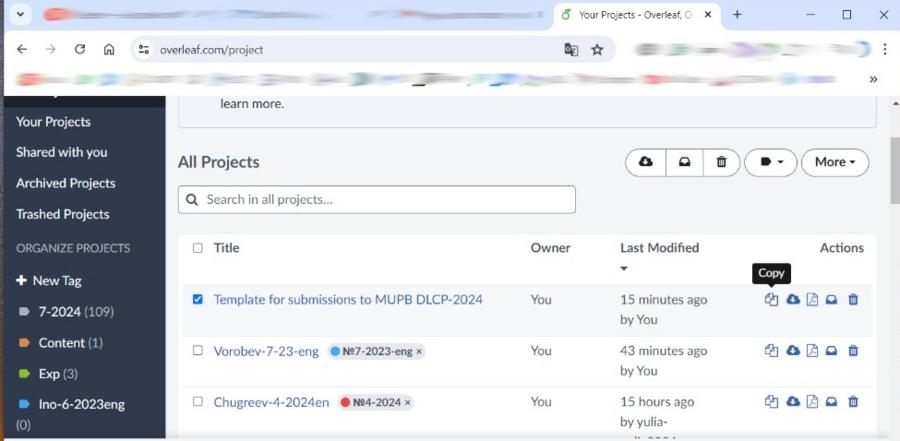Viewport: 900px width, 441px height.
Task: Open browser home page
Action: [109, 49]
